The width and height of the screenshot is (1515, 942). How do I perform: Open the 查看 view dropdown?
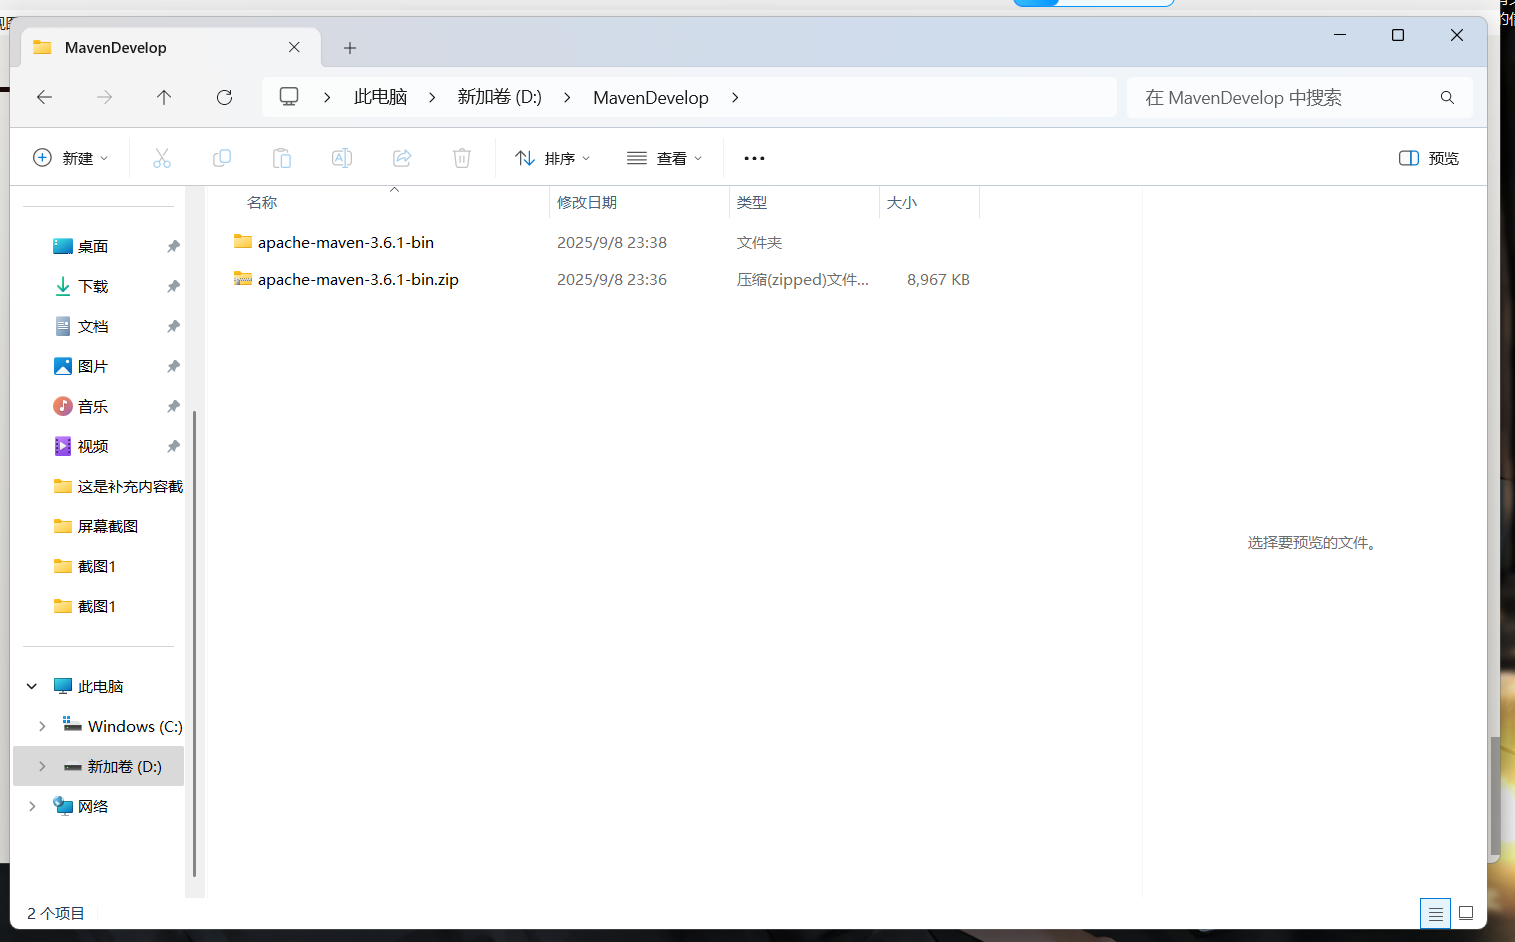pos(665,158)
